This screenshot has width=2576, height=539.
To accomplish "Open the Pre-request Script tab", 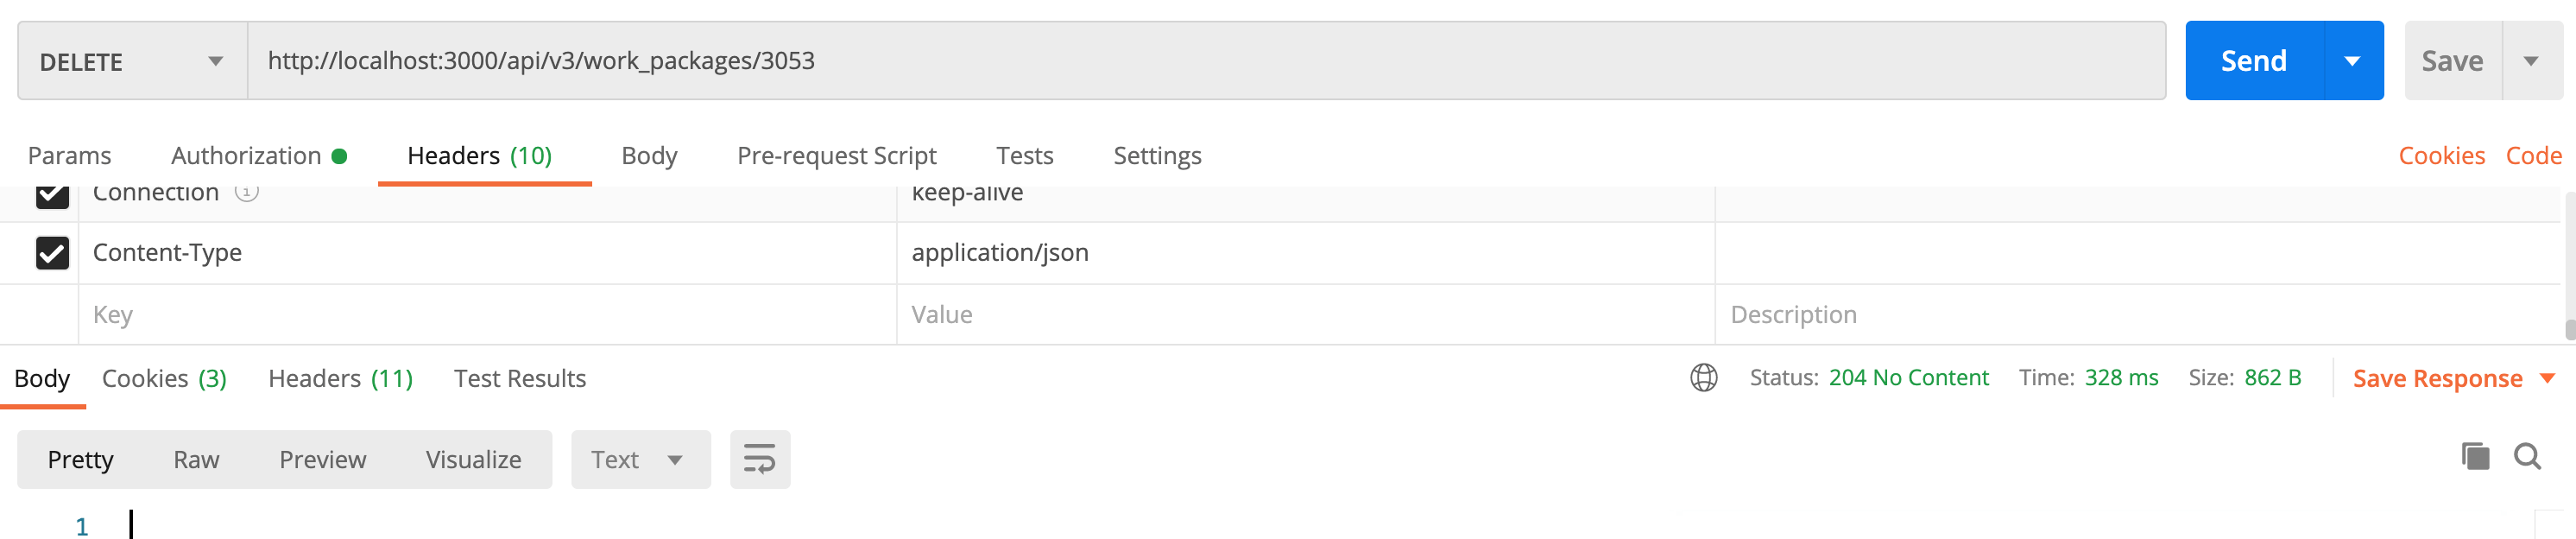I will tap(836, 156).
